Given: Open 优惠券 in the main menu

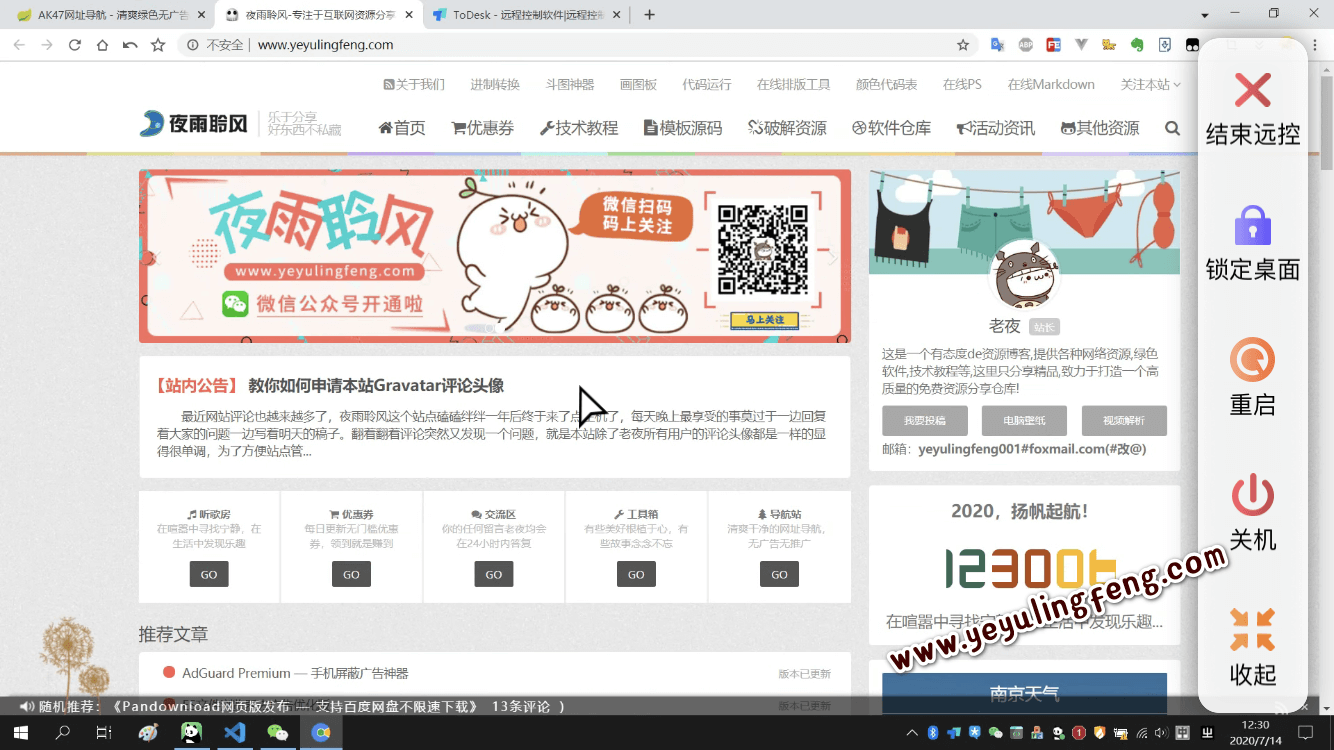Looking at the screenshot, I should (483, 128).
